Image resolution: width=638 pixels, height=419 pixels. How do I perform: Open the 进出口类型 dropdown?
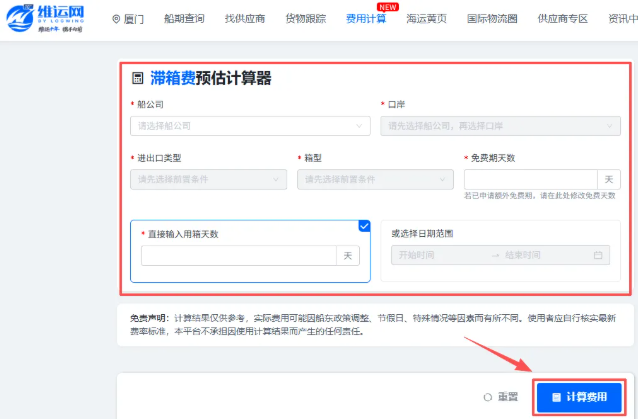point(208,179)
